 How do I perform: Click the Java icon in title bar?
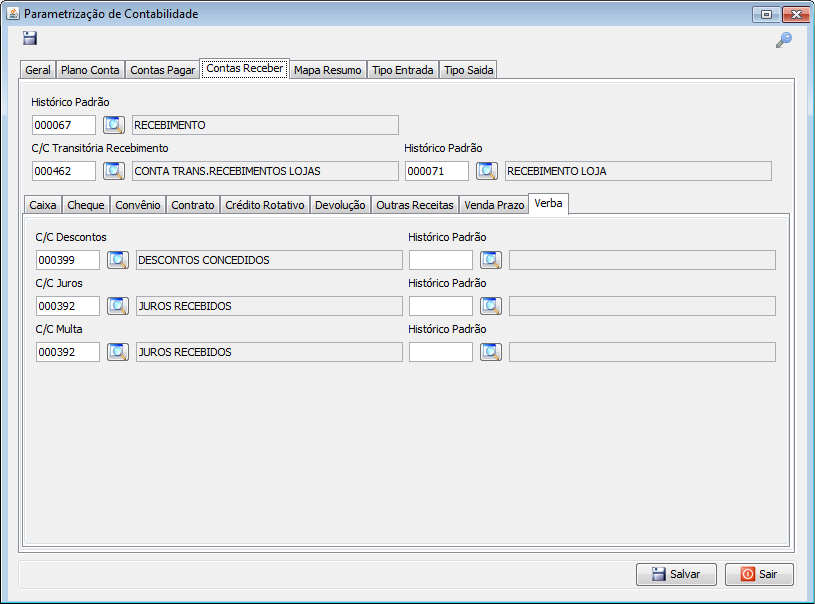tap(13, 14)
